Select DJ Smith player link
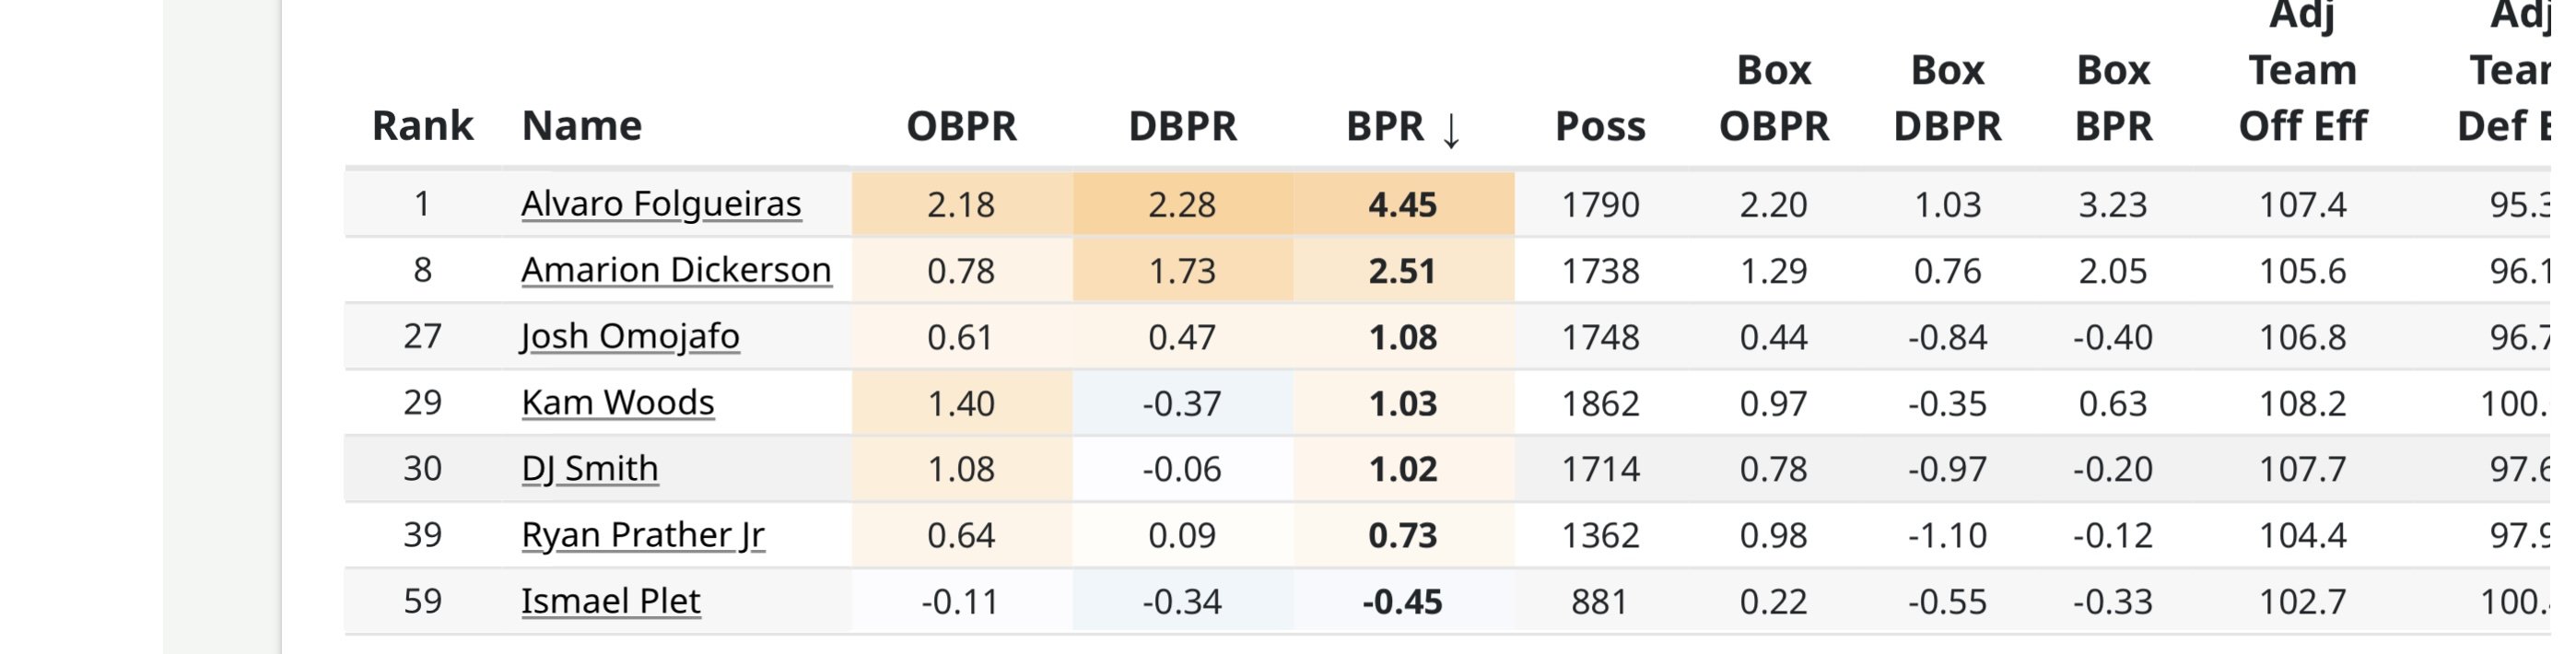Image resolution: width=2576 pixels, height=654 pixels. (590, 469)
